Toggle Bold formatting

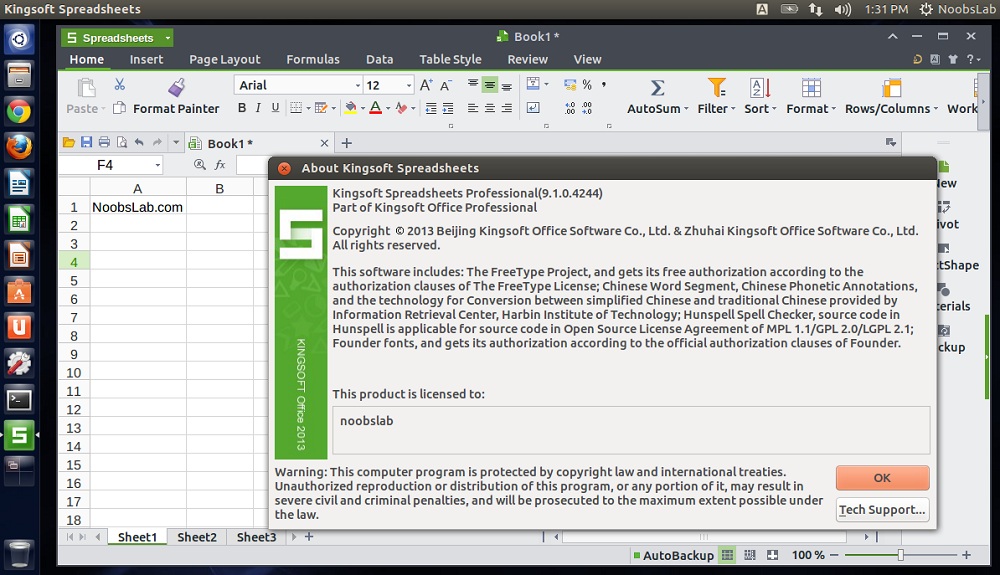tap(242, 108)
